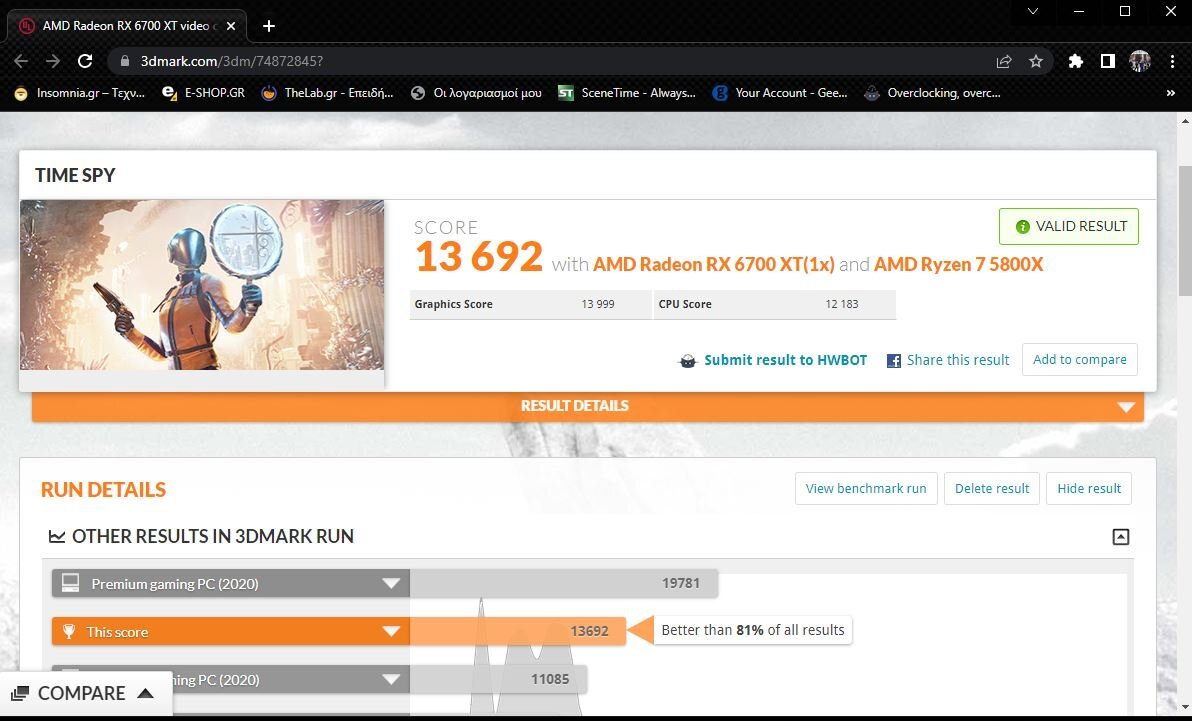Image resolution: width=1192 pixels, height=721 pixels.
Task: Open SceneTime bookmark
Action: (627, 93)
